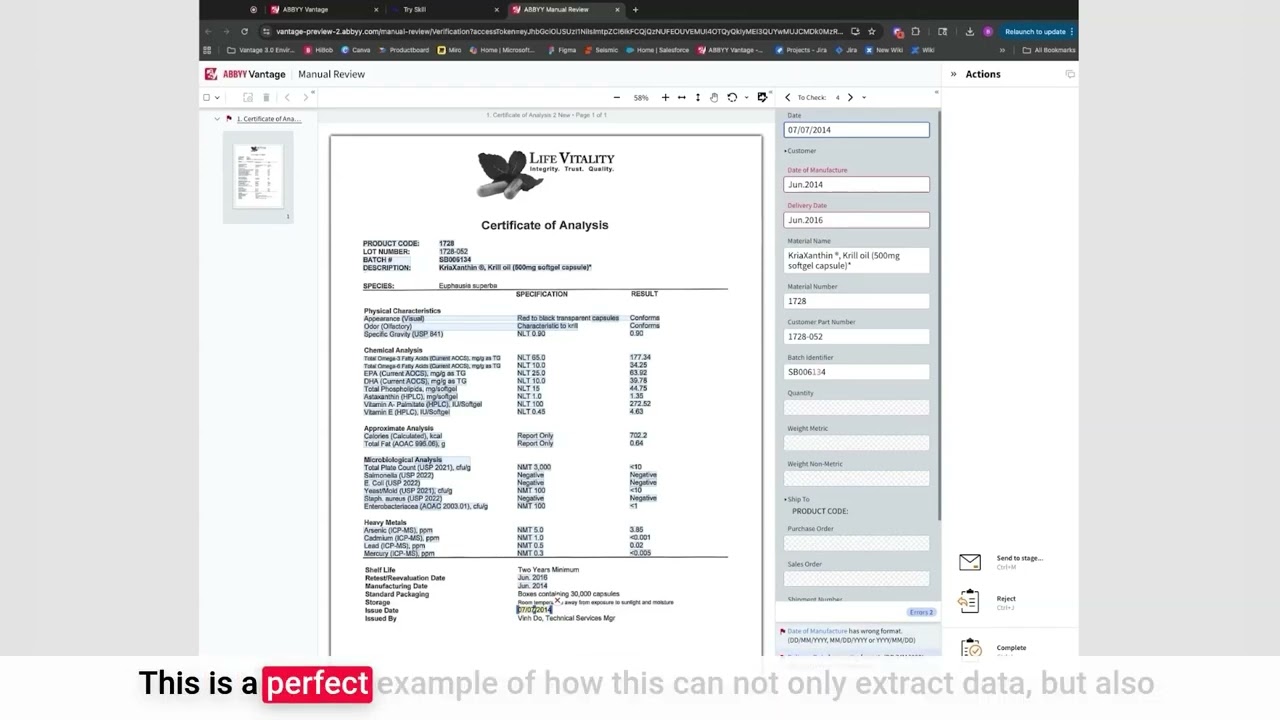The height and width of the screenshot is (720, 1280).
Task: Click the image view settings icon in toolbar
Action: tap(762, 97)
